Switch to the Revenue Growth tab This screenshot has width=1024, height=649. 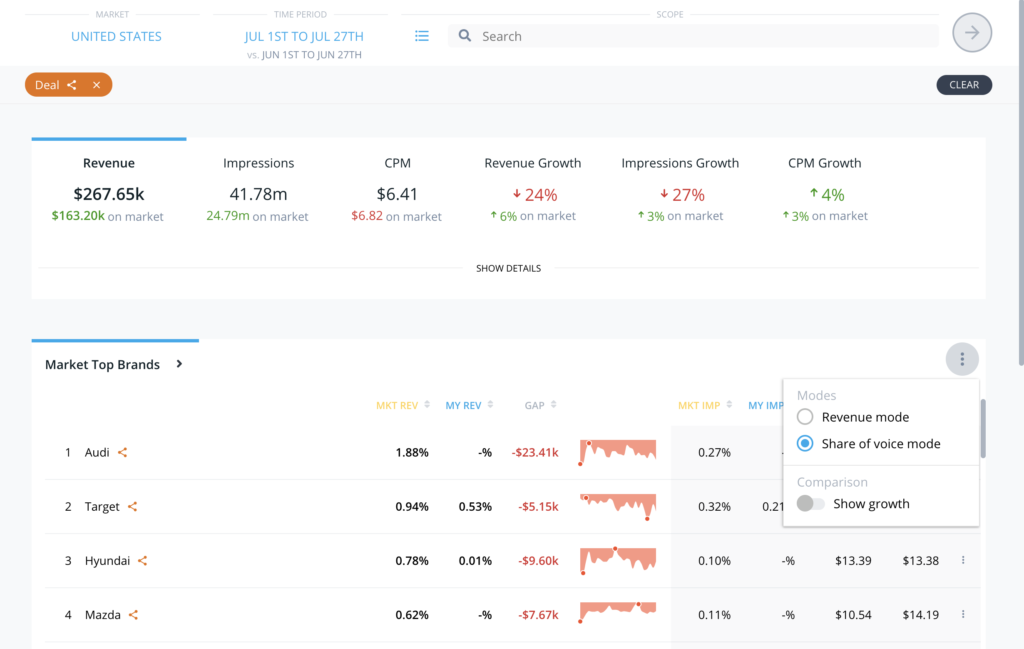(533, 189)
